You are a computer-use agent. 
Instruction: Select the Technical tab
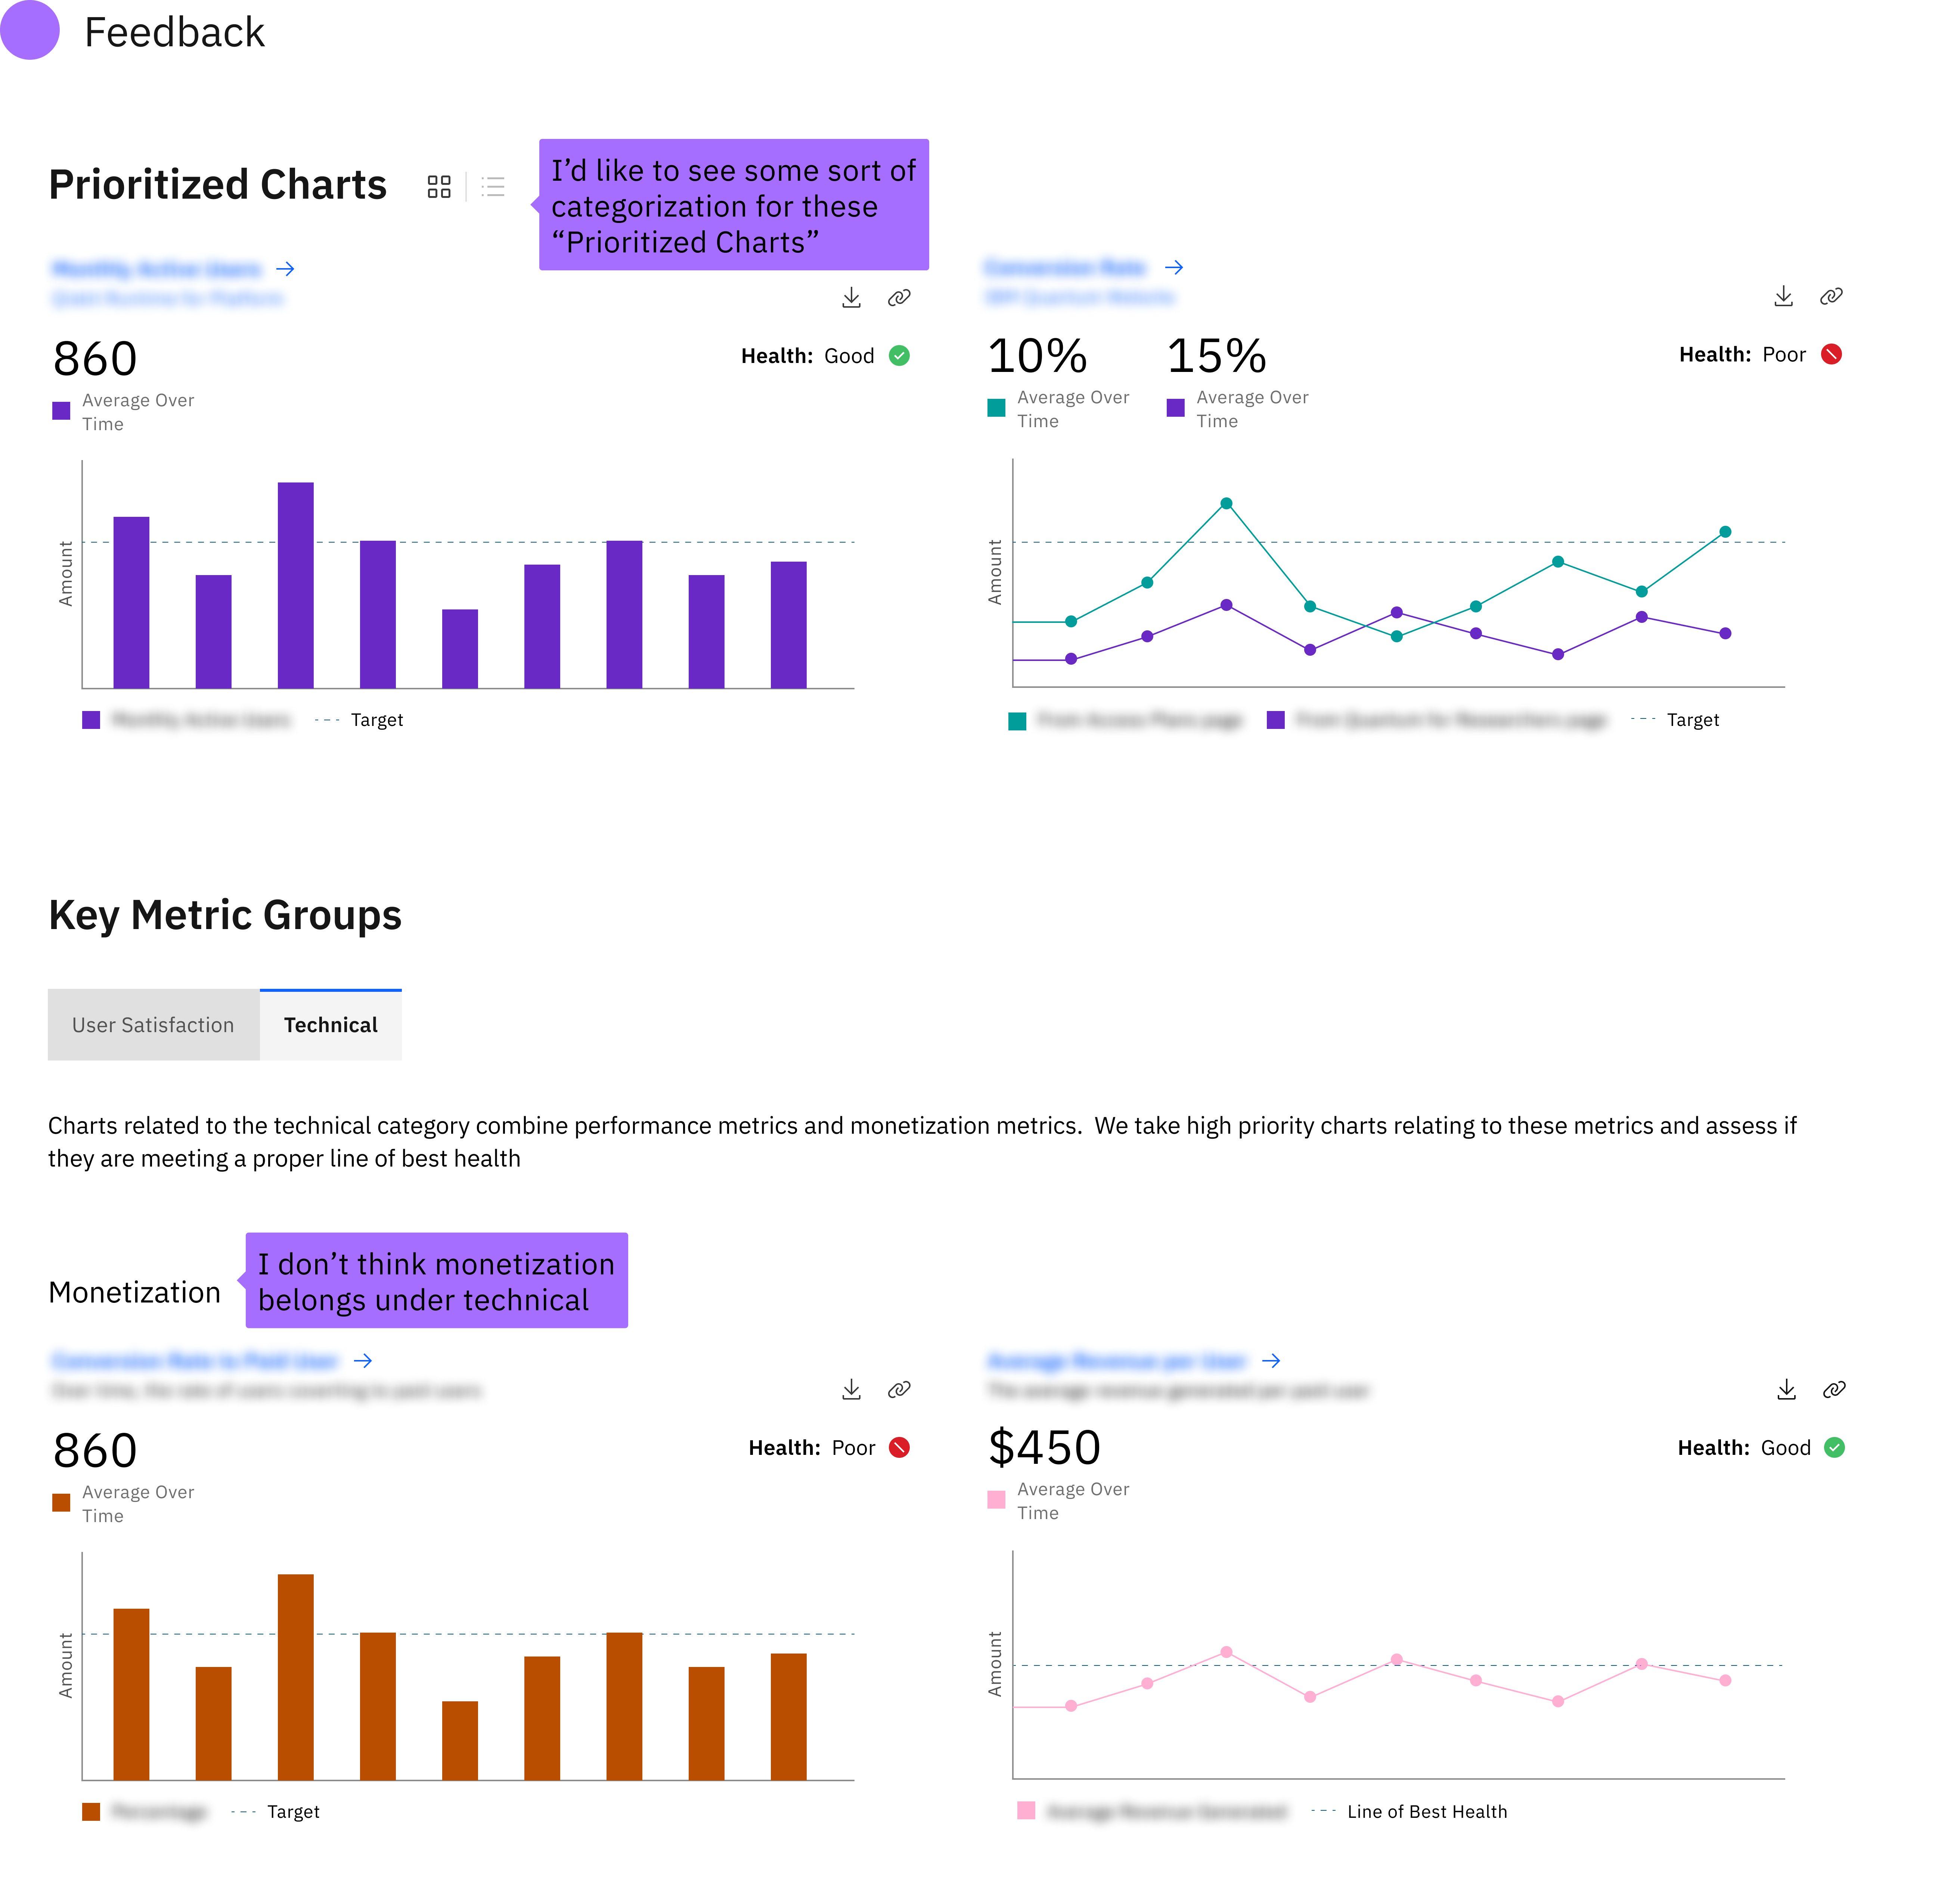coord(330,1025)
